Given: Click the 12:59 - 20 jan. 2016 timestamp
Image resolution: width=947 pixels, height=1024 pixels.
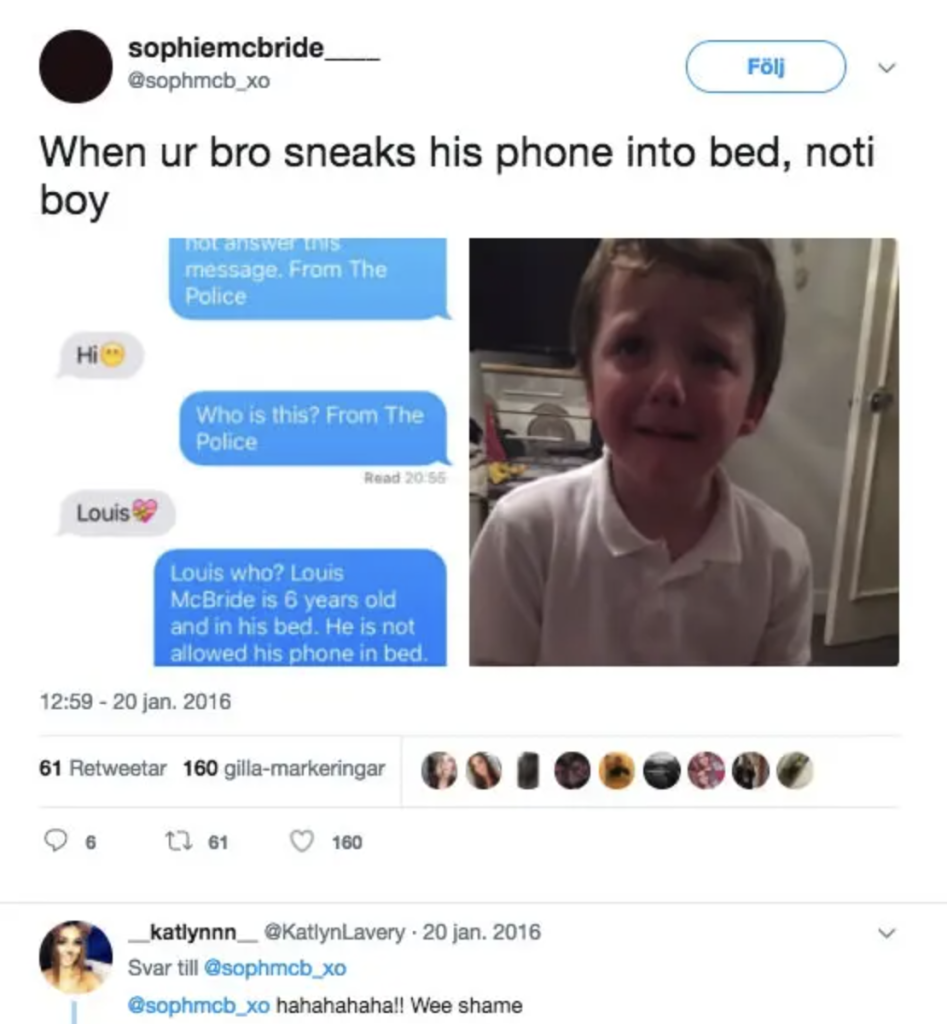Looking at the screenshot, I should pyautogui.click(x=135, y=701).
